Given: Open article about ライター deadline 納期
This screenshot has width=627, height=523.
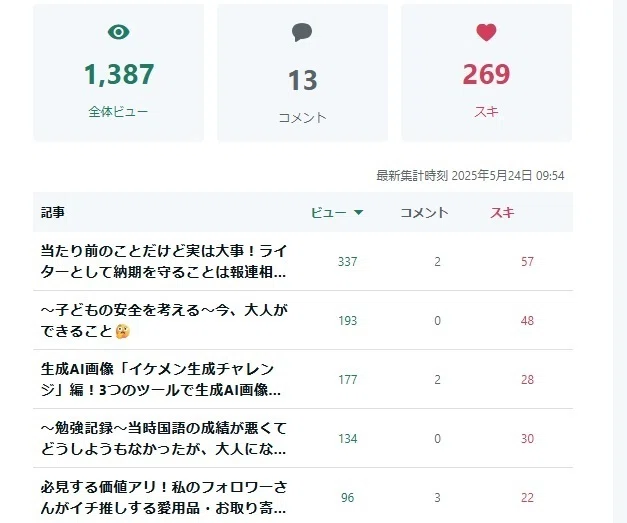Looking at the screenshot, I should [164, 262].
